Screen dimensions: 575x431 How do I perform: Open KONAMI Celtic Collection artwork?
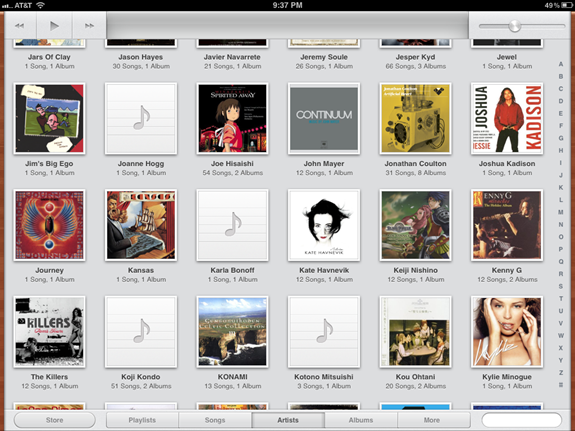click(232, 332)
